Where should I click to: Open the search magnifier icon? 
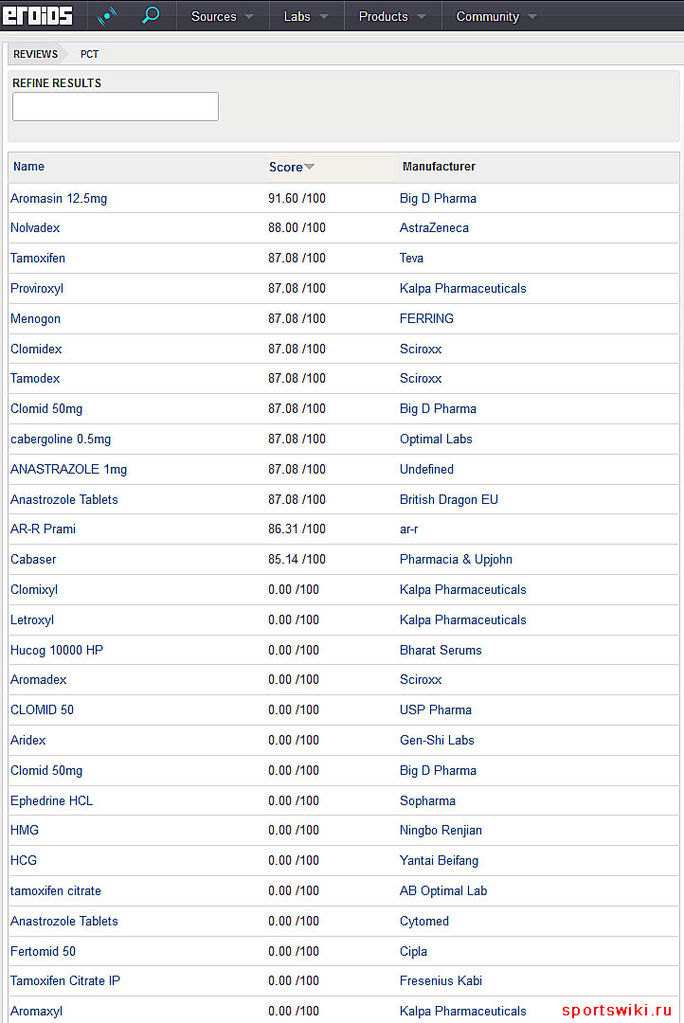[151, 16]
